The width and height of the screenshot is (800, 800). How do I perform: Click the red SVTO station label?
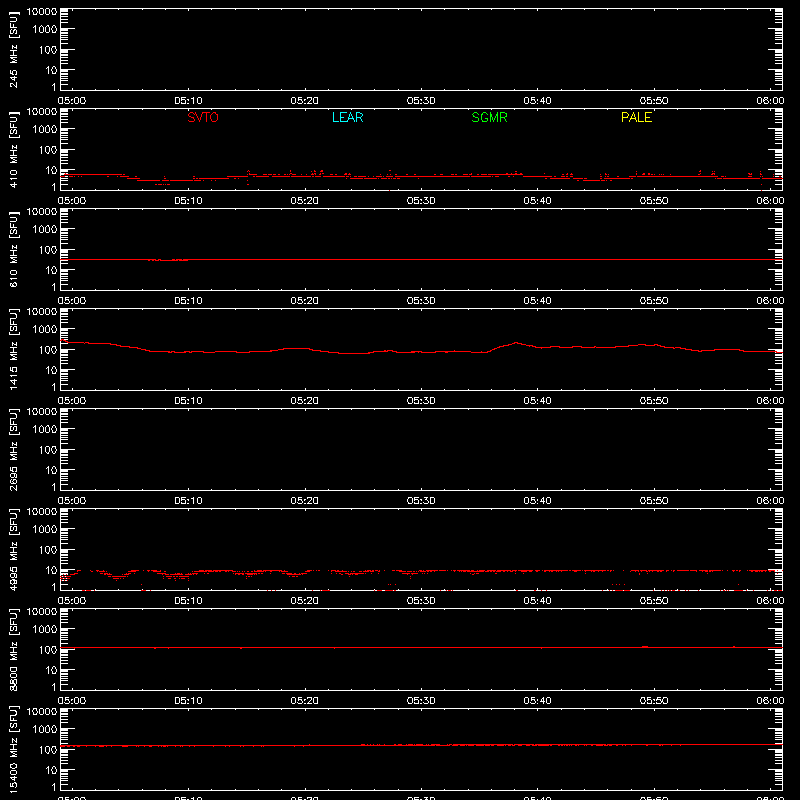[203, 117]
